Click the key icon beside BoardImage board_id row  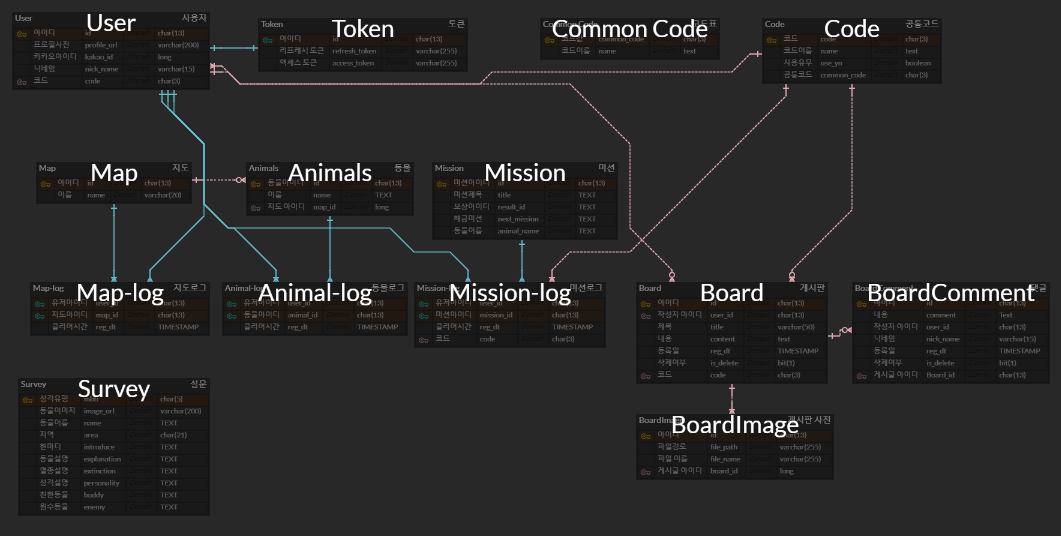coord(646,471)
